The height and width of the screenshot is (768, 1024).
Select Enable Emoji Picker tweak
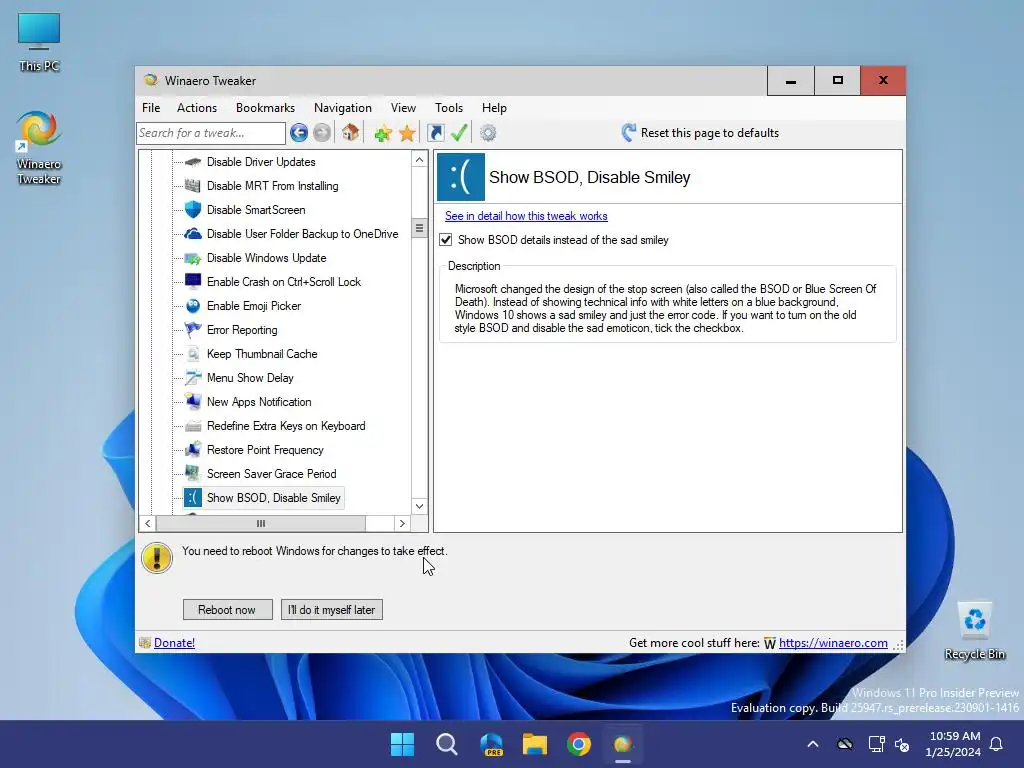click(254, 306)
